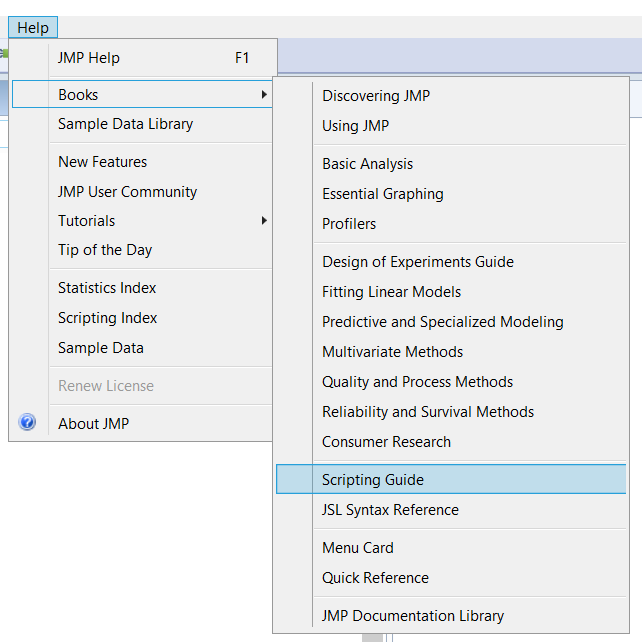Screen dimensions: 642x642
Task: Expand the Books submenu arrow
Action: [264, 95]
